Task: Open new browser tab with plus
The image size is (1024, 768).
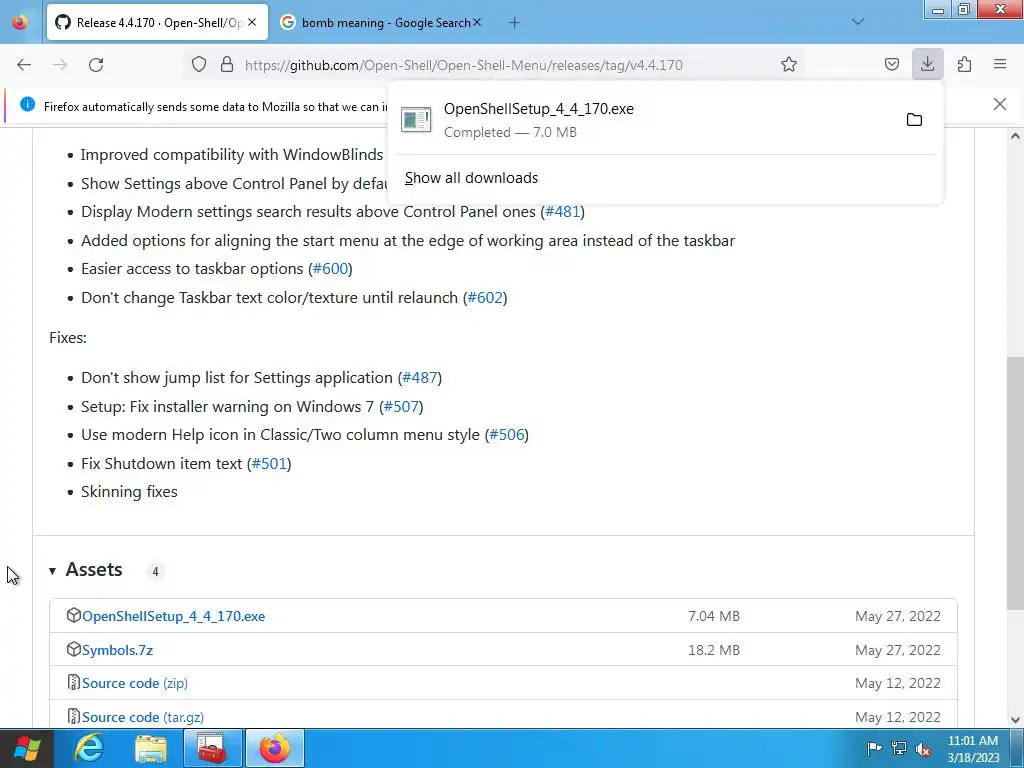Action: pos(515,23)
